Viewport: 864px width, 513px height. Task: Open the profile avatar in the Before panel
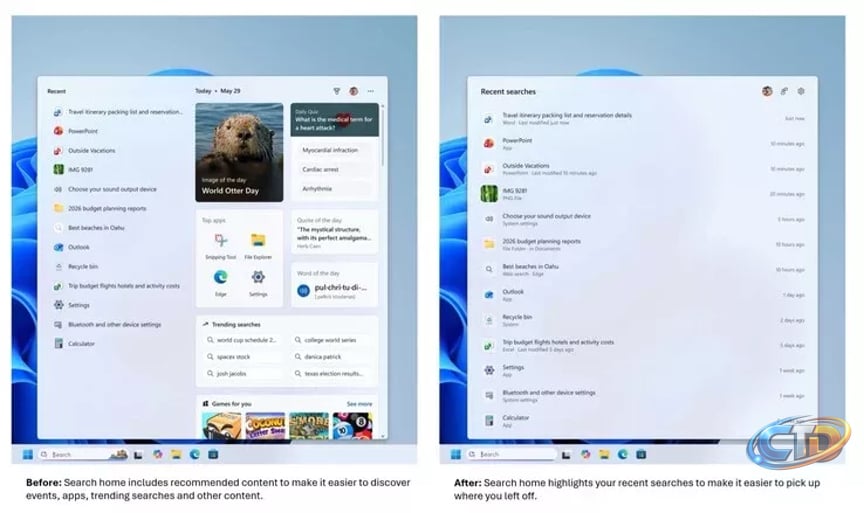coord(354,91)
